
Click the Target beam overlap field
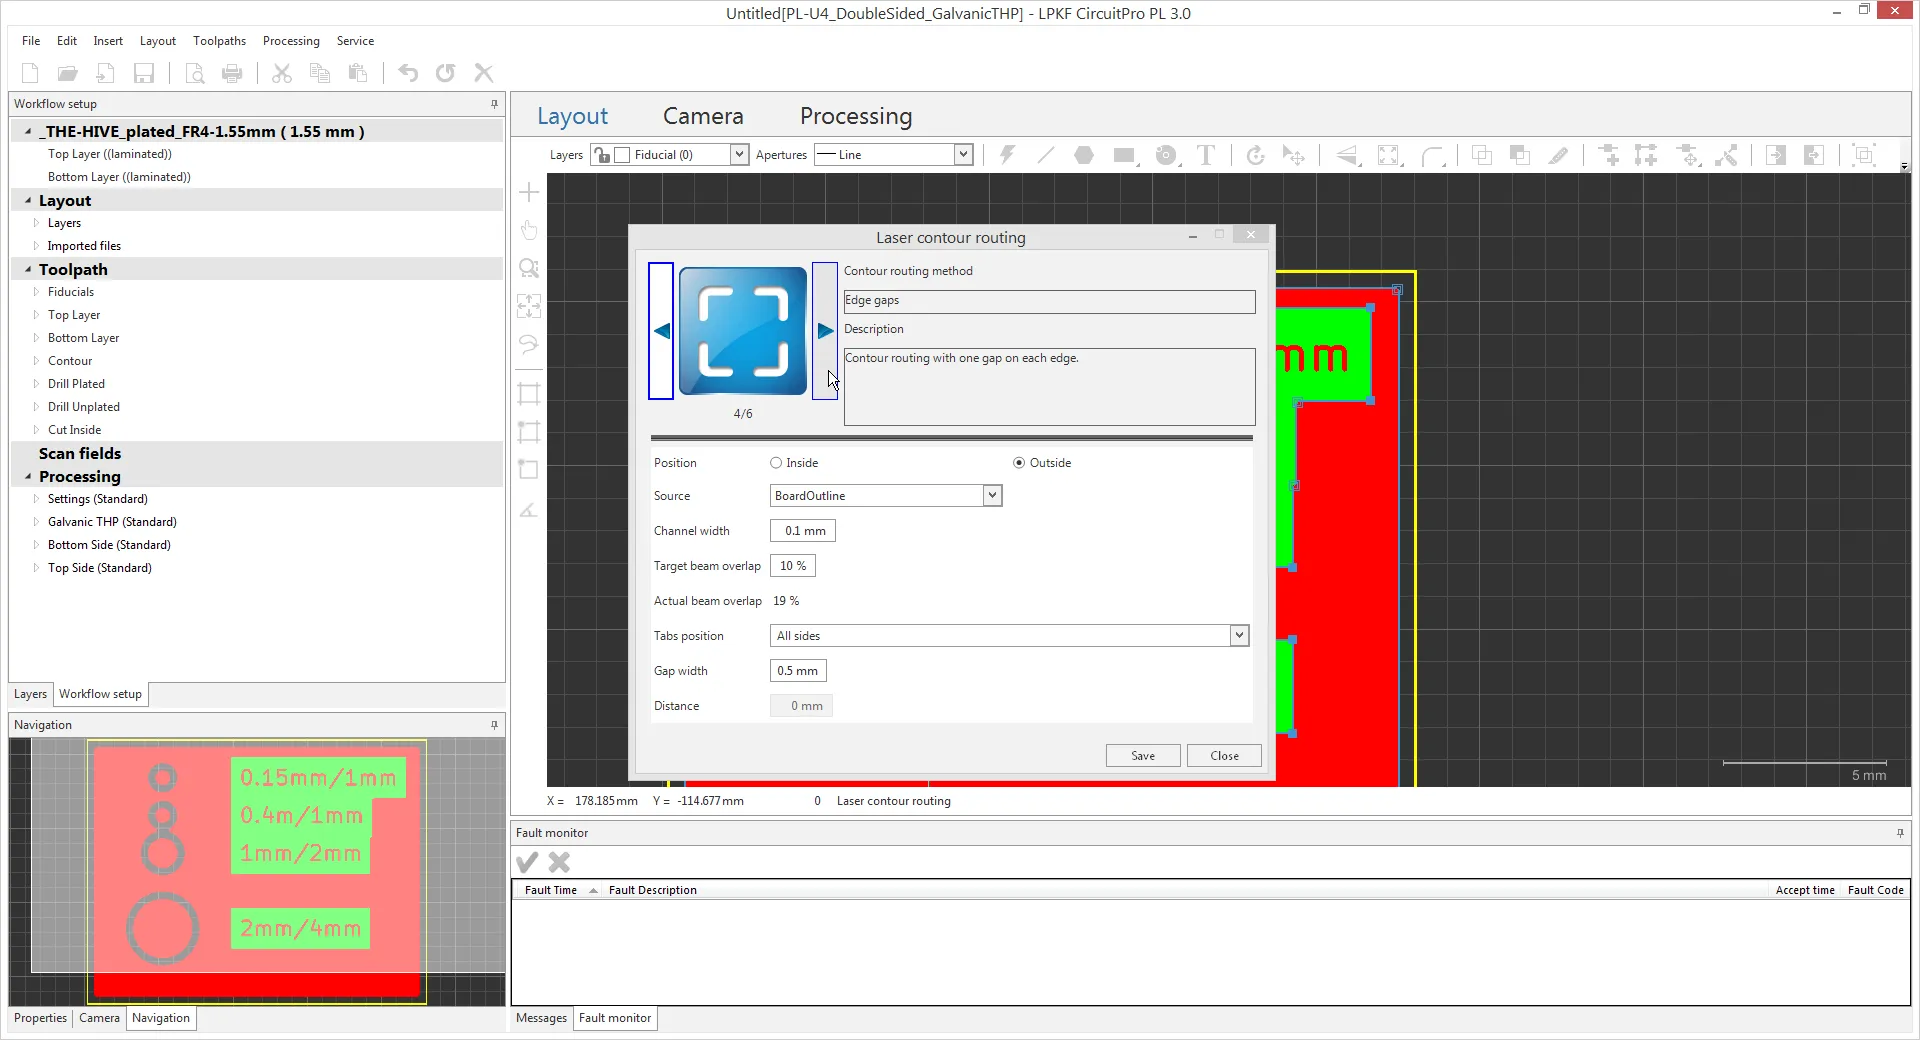pos(793,566)
